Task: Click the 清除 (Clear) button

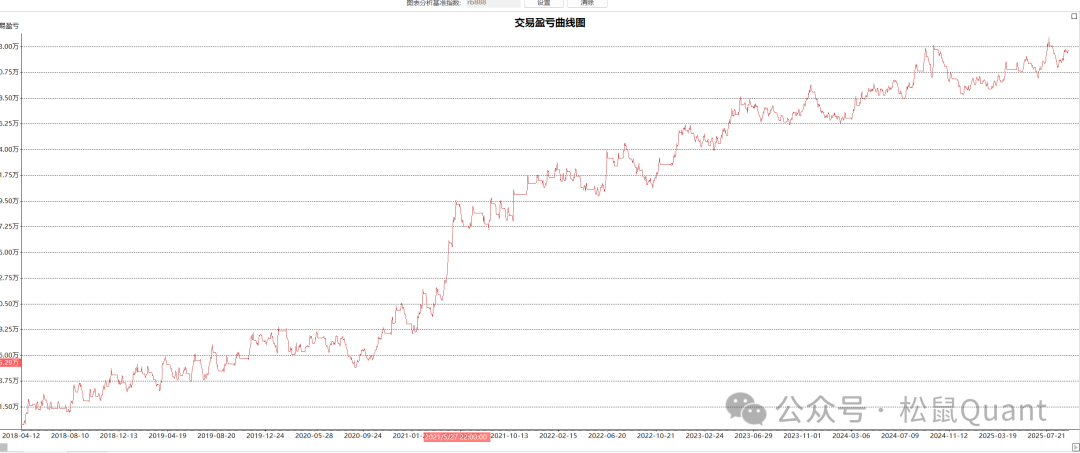Action: 587,3
